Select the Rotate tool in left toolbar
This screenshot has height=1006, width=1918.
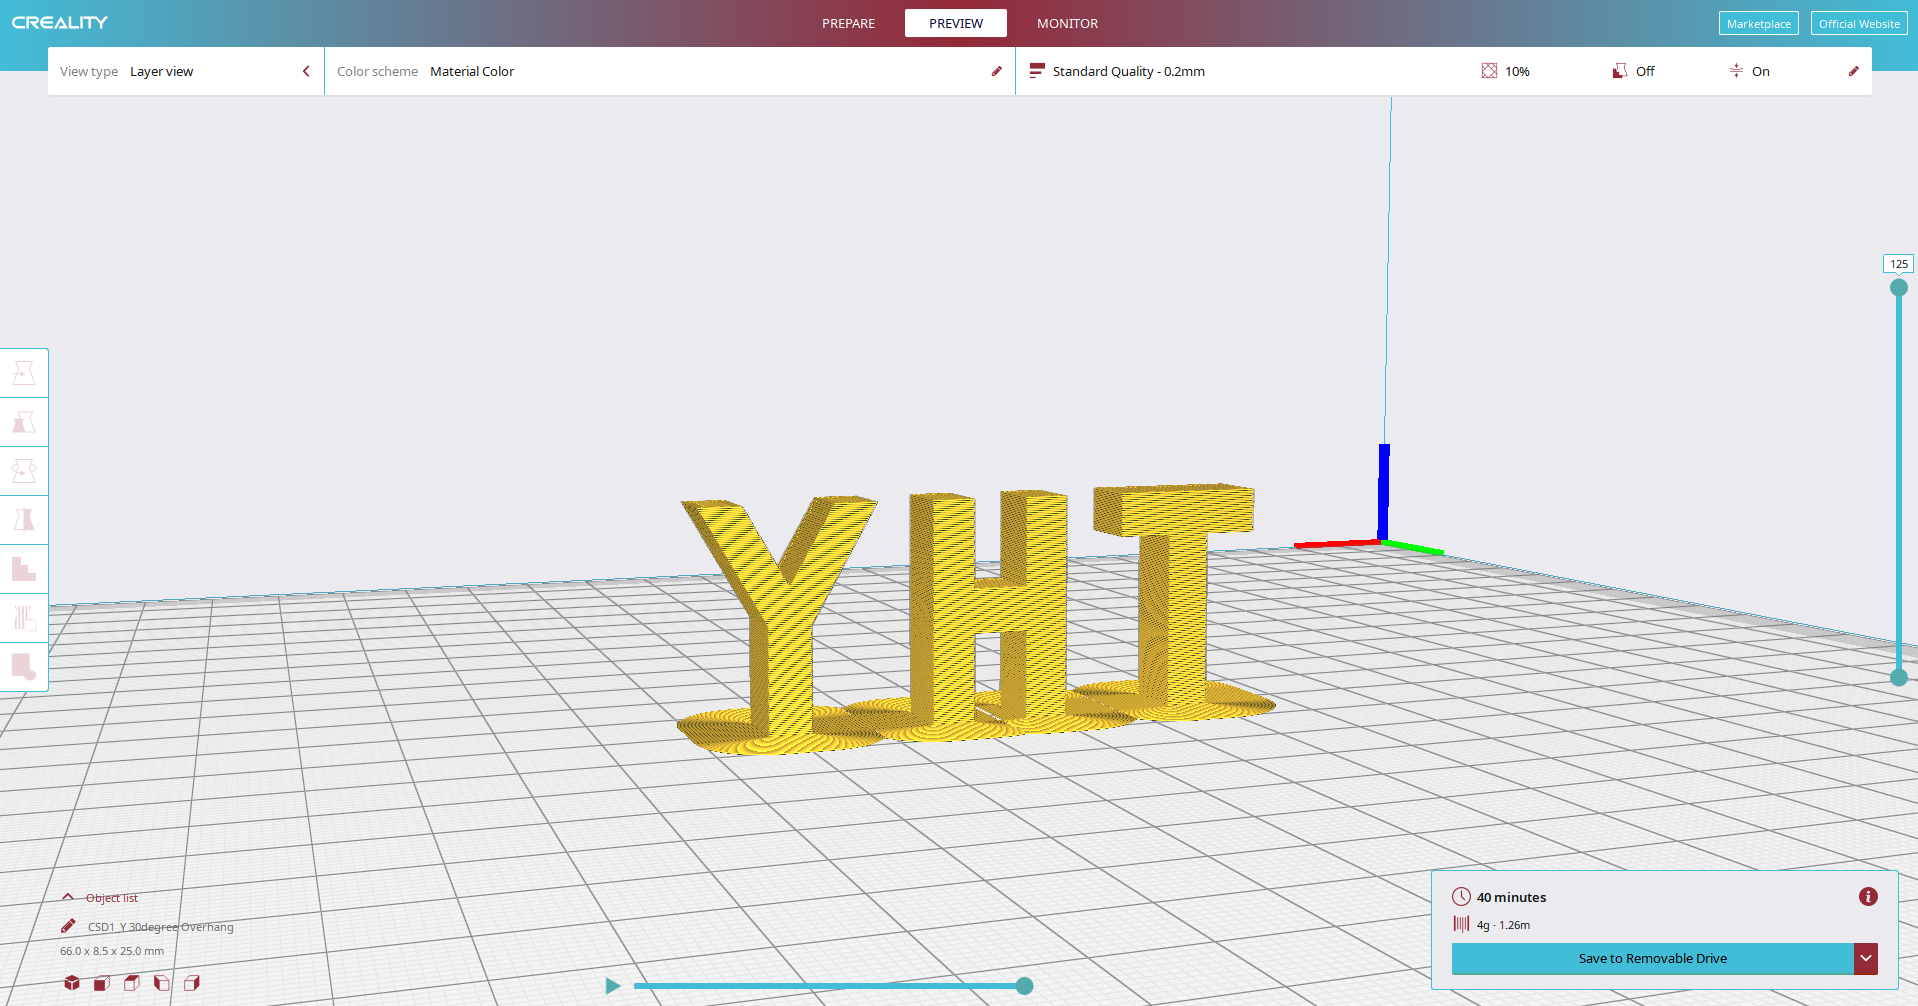[x=24, y=471]
